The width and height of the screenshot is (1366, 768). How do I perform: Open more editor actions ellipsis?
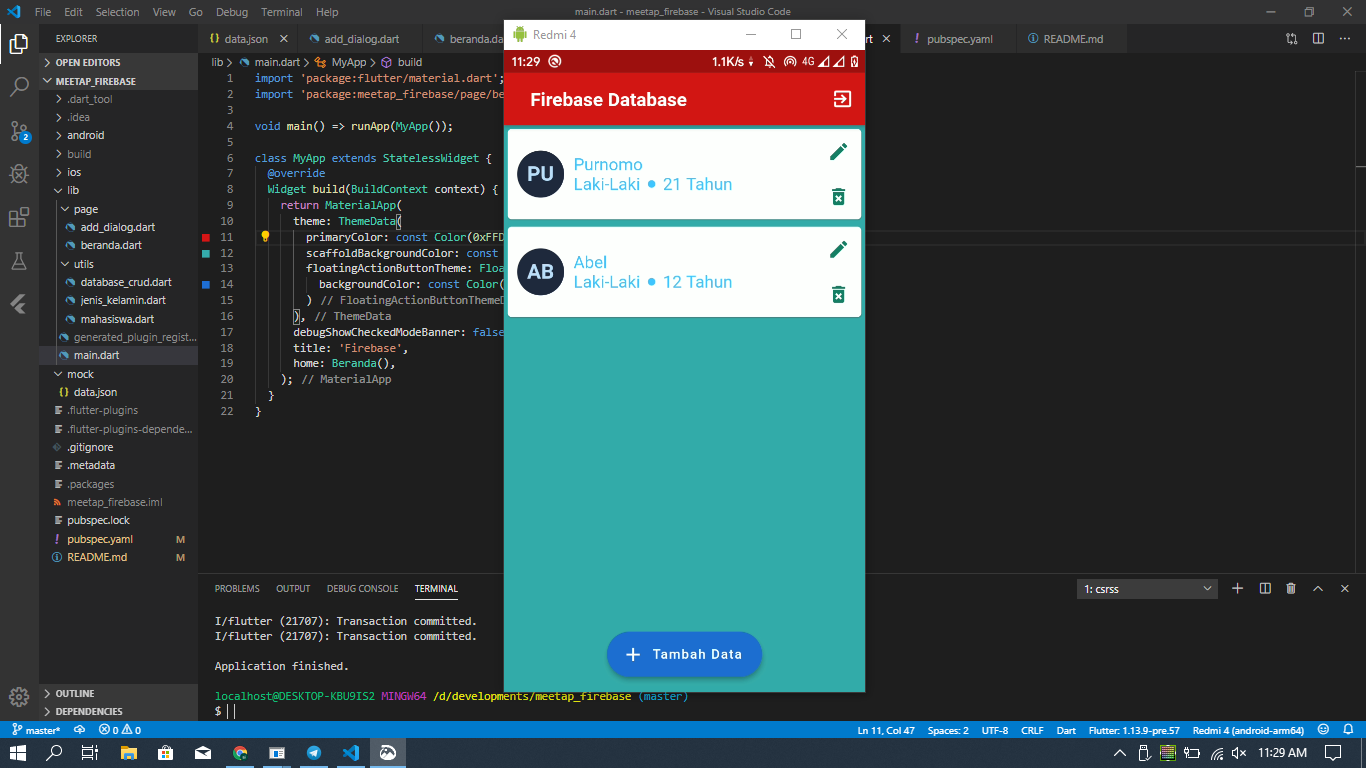coord(1345,39)
